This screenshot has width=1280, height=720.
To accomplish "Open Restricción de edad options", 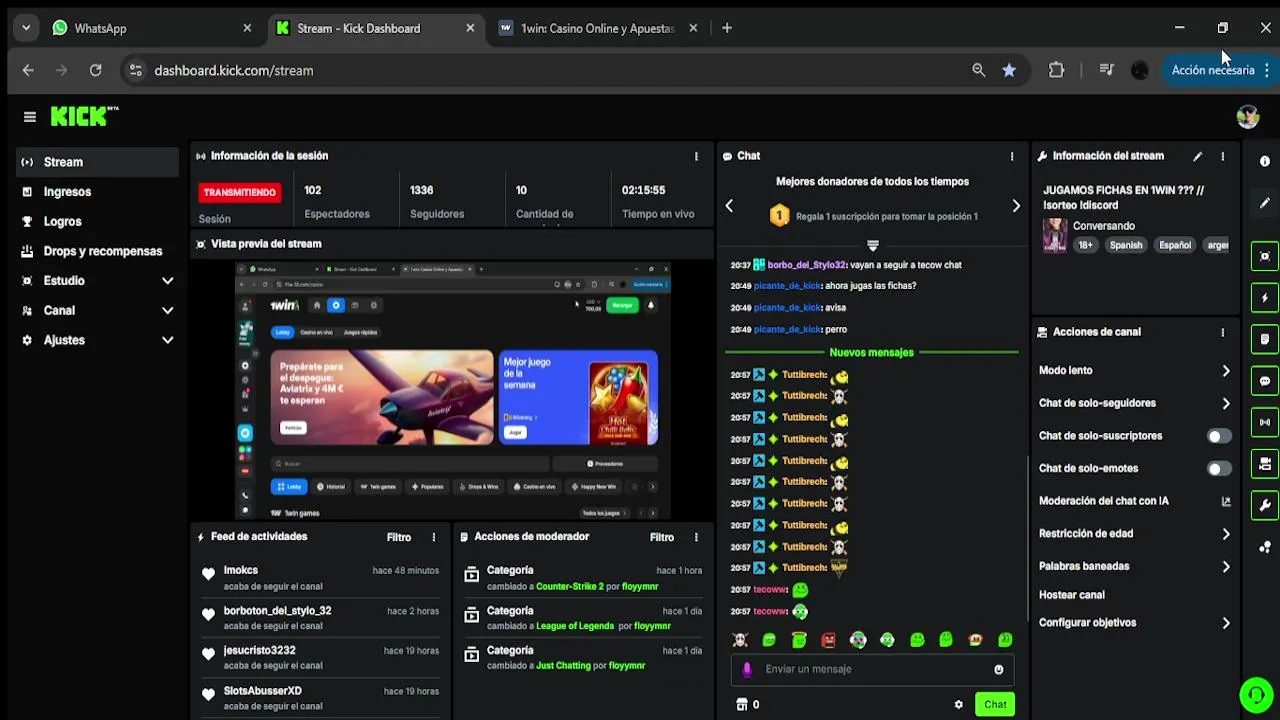I will pyautogui.click(x=1135, y=534).
